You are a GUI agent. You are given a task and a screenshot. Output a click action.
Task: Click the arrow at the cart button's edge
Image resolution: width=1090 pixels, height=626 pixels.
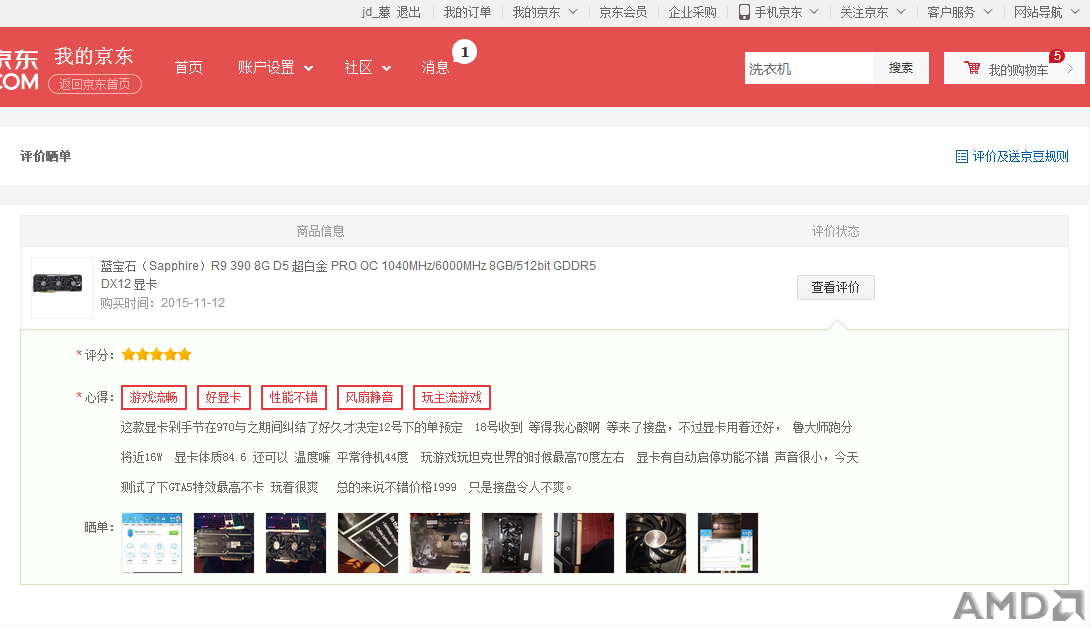1071,68
